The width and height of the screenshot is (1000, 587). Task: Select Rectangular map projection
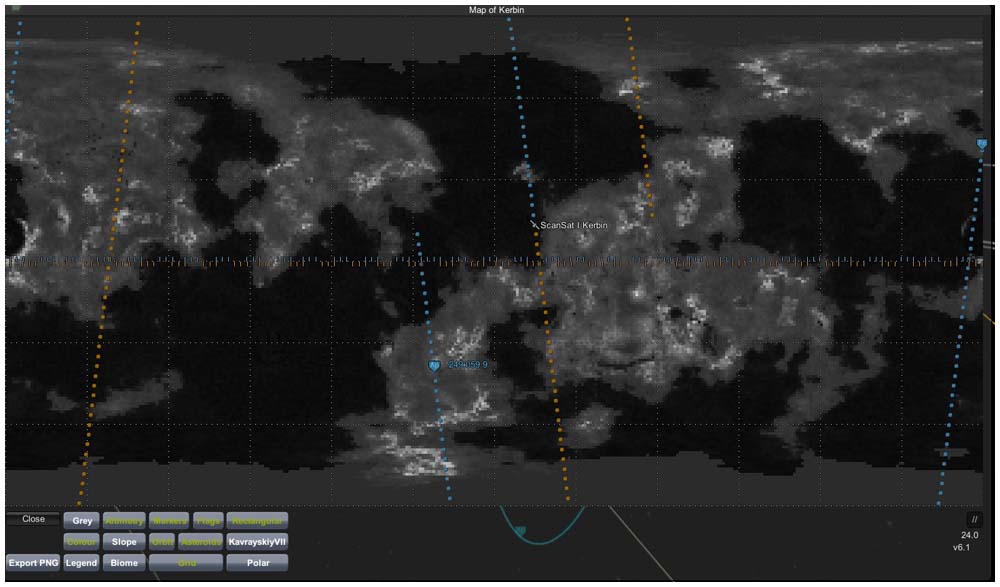[x=257, y=521]
